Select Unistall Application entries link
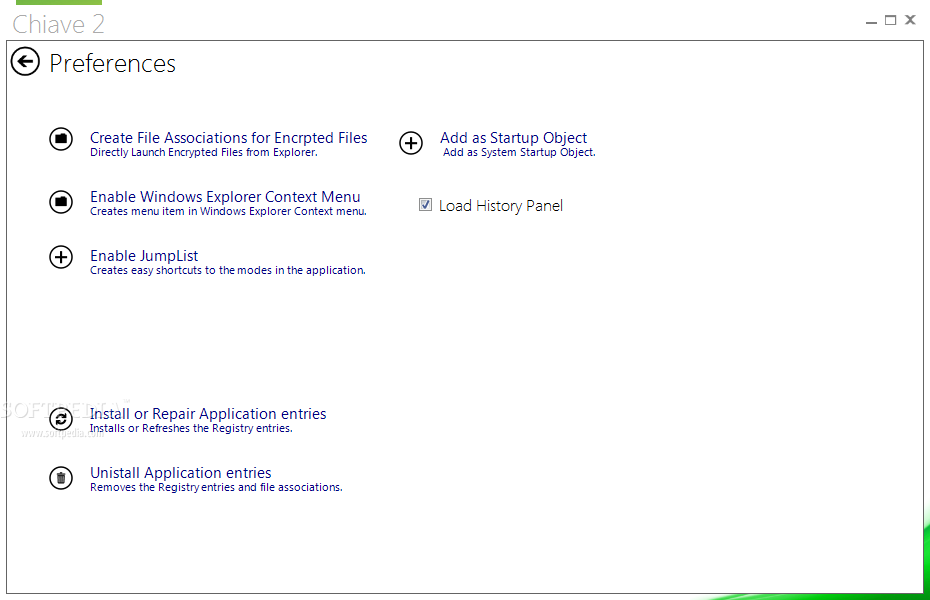The image size is (930, 600). coord(180,473)
